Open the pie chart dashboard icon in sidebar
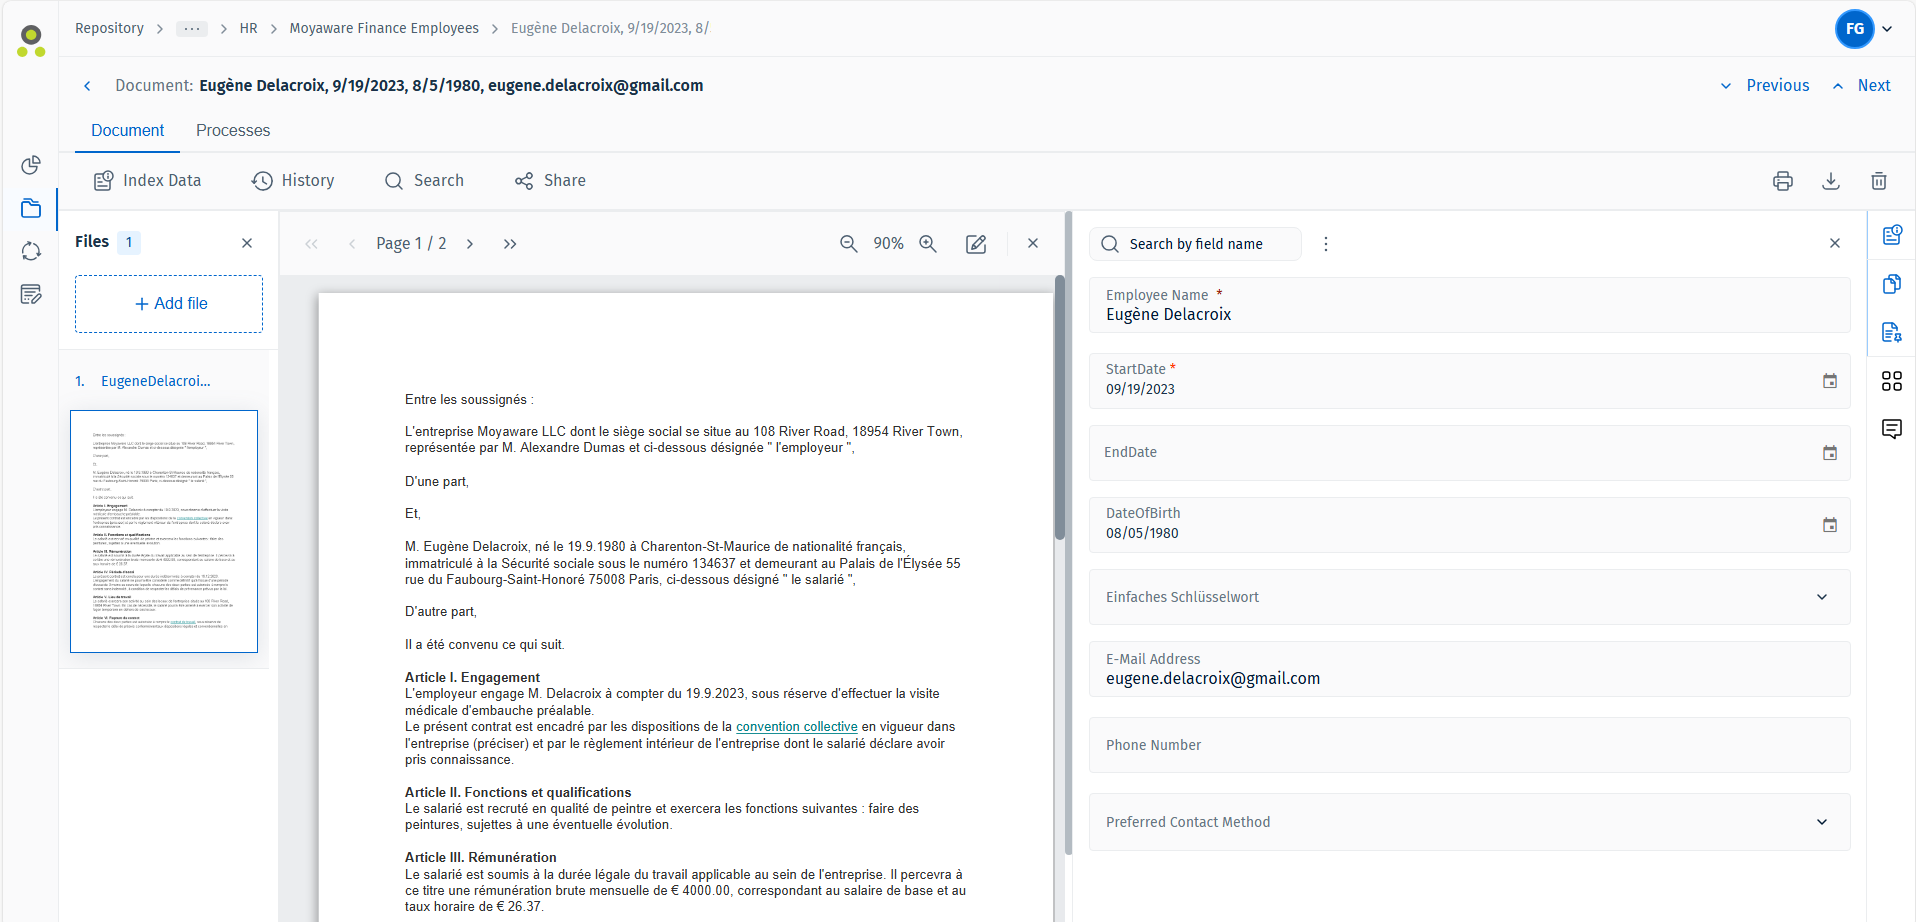1916x922 pixels. pos(31,165)
